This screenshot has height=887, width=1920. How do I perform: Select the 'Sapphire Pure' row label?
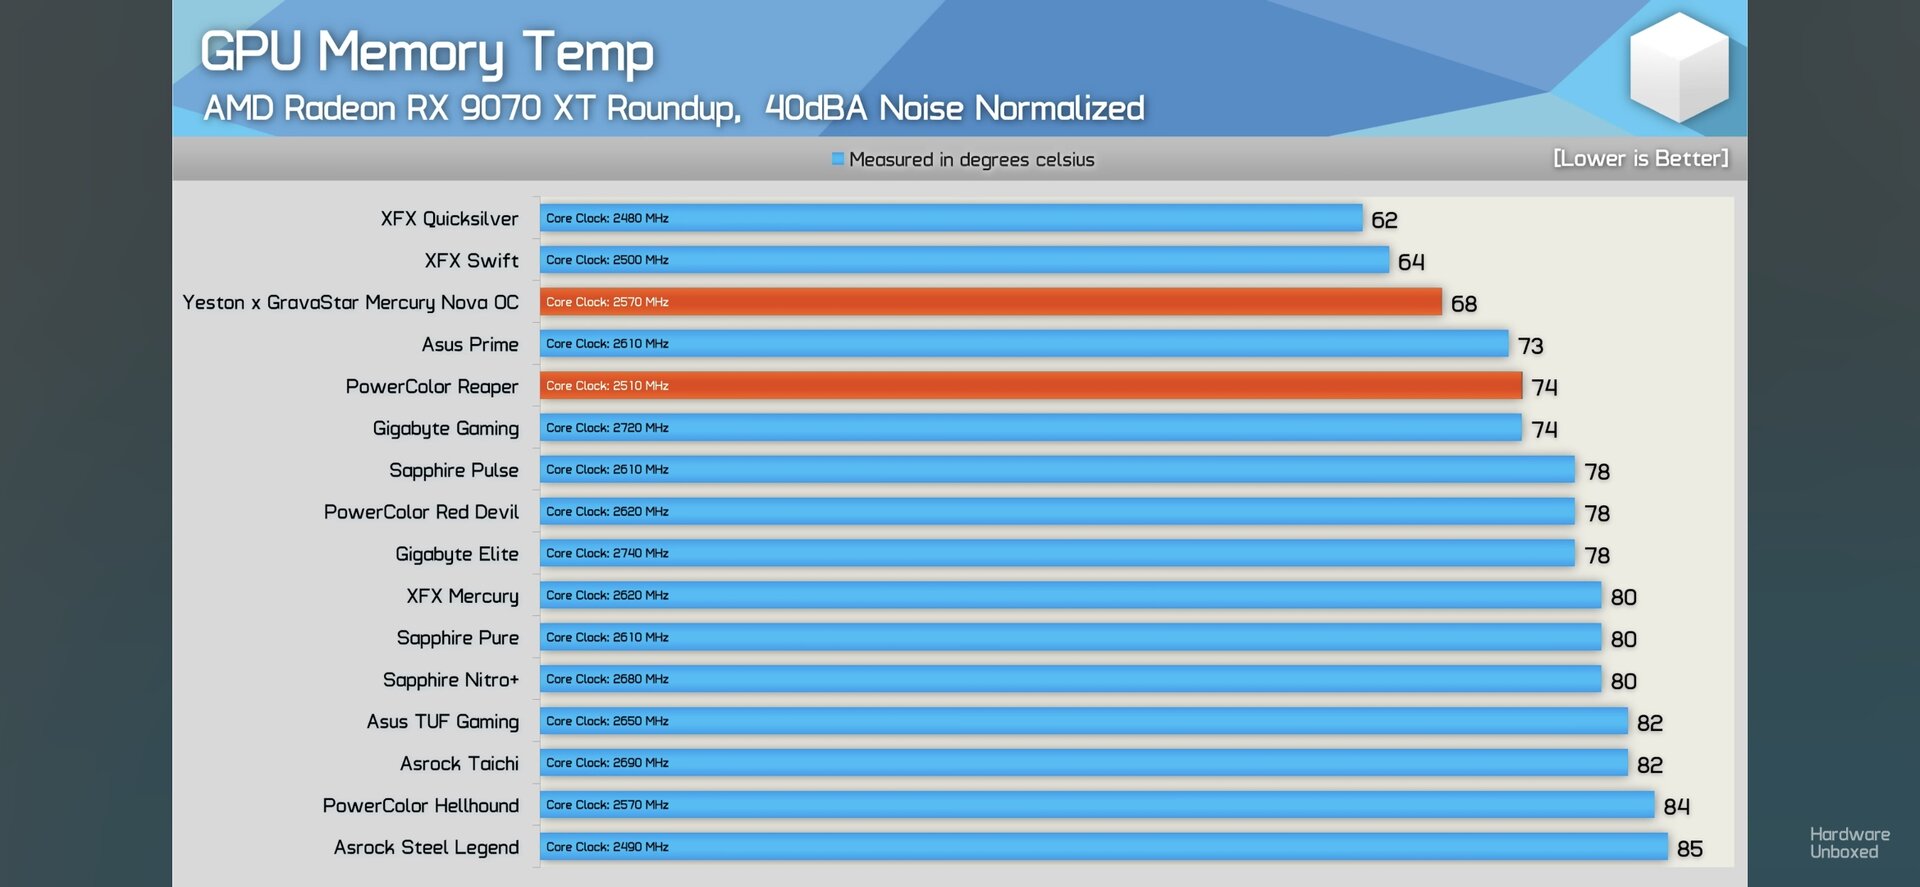(x=458, y=638)
